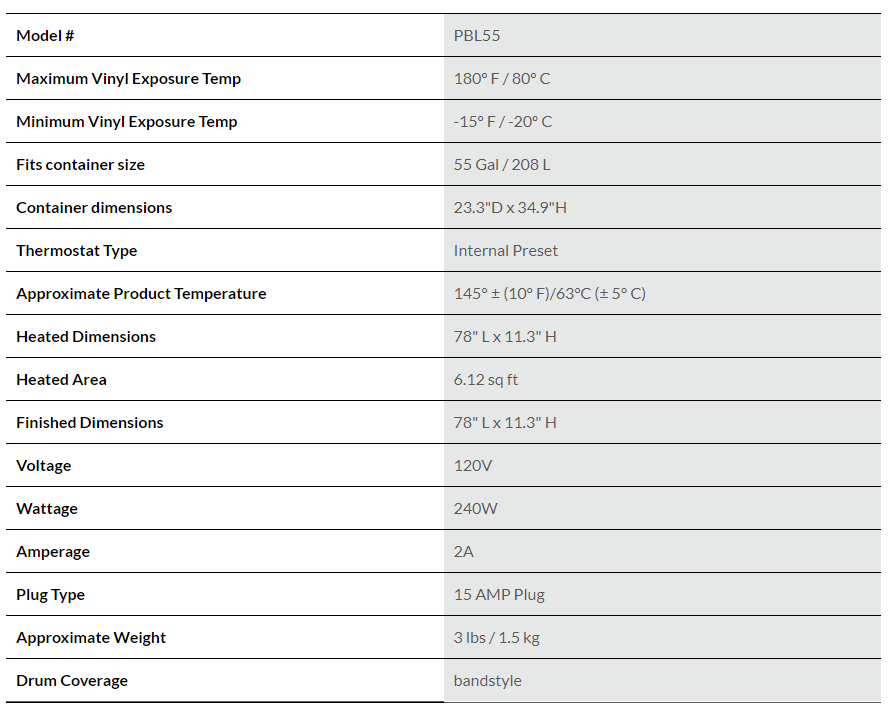Click the 120V voltage value
This screenshot has width=894, height=712.
tap(473, 466)
